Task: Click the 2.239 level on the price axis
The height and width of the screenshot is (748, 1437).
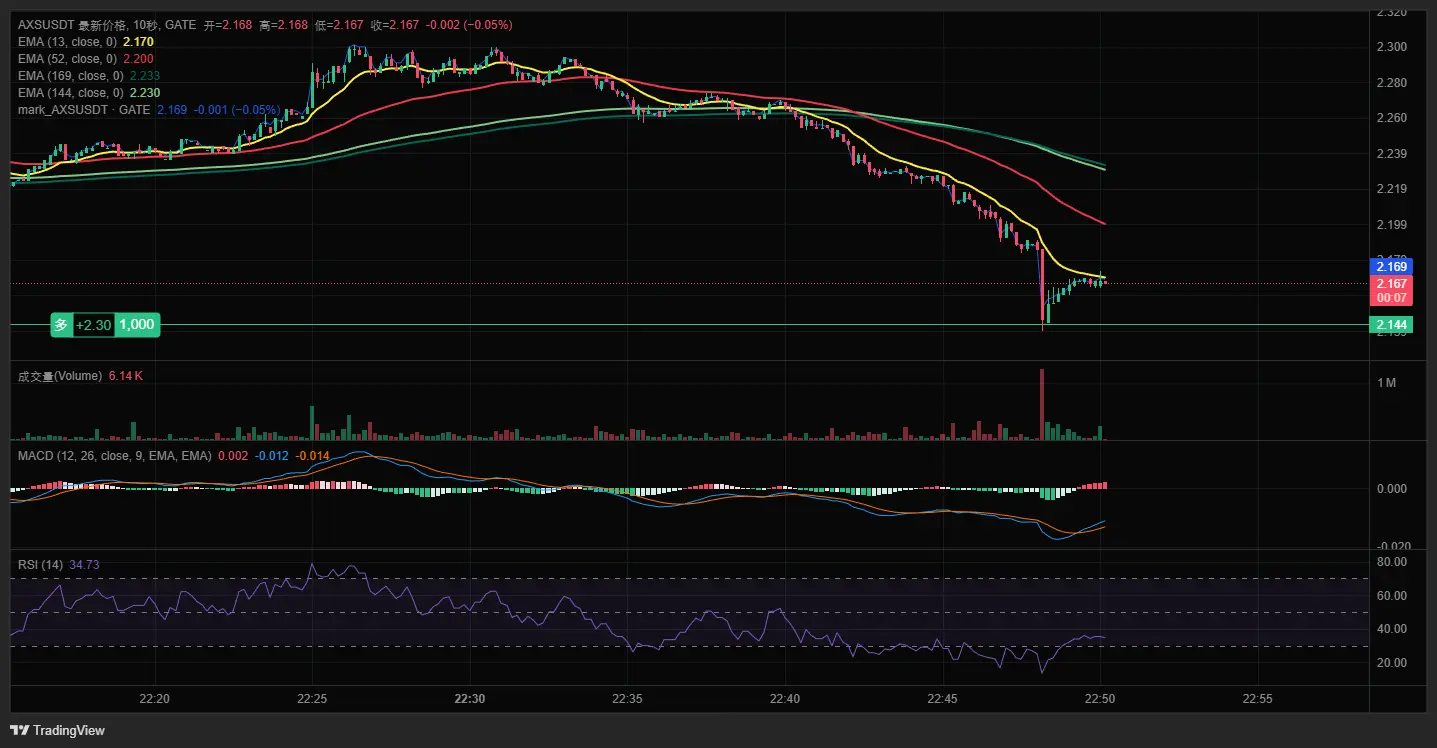Action: (1392, 154)
